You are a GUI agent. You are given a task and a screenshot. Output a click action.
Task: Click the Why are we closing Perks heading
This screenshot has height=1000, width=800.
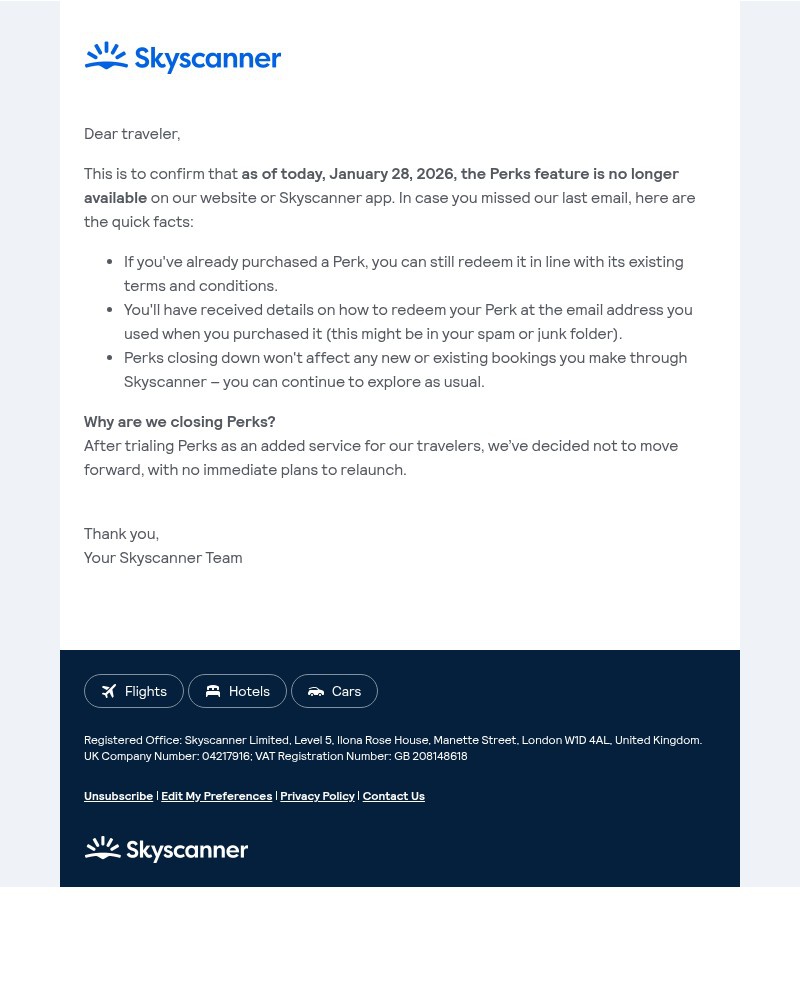pos(179,420)
